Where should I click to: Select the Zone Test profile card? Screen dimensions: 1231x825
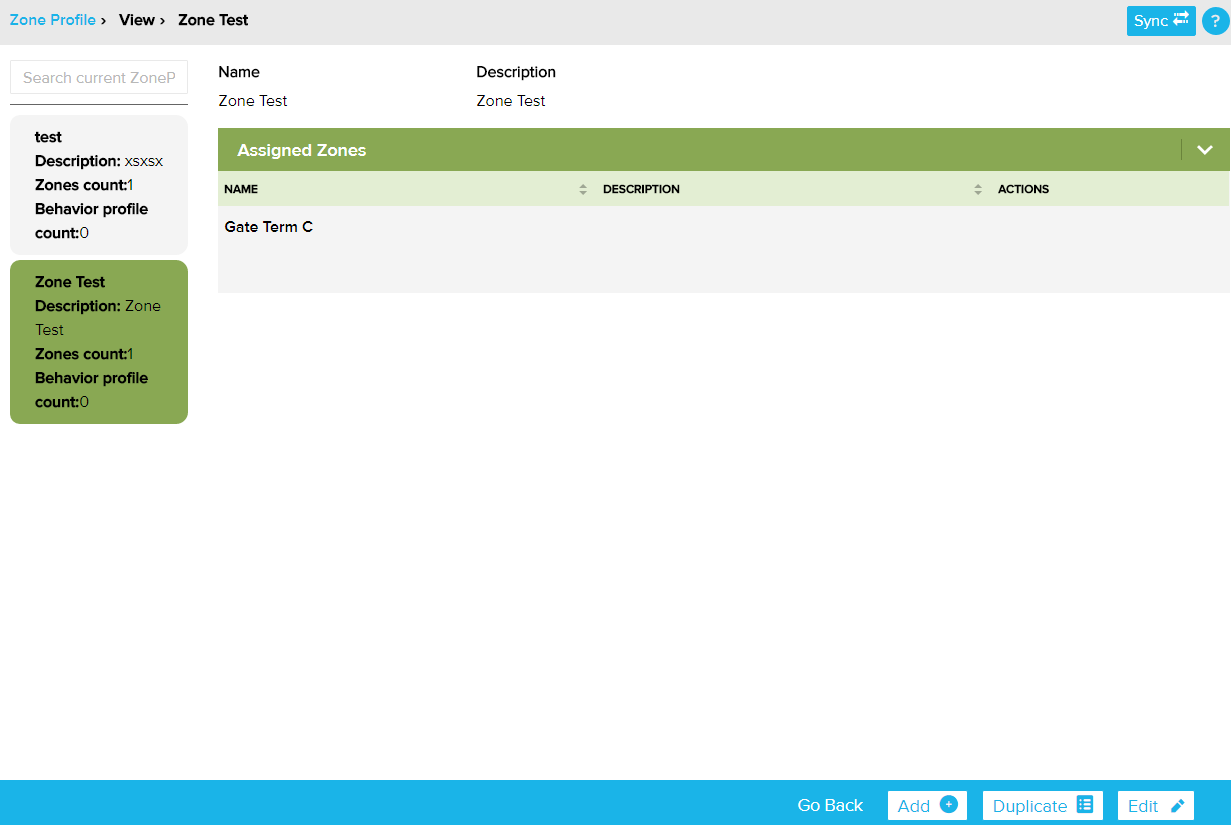click(98, 341)
